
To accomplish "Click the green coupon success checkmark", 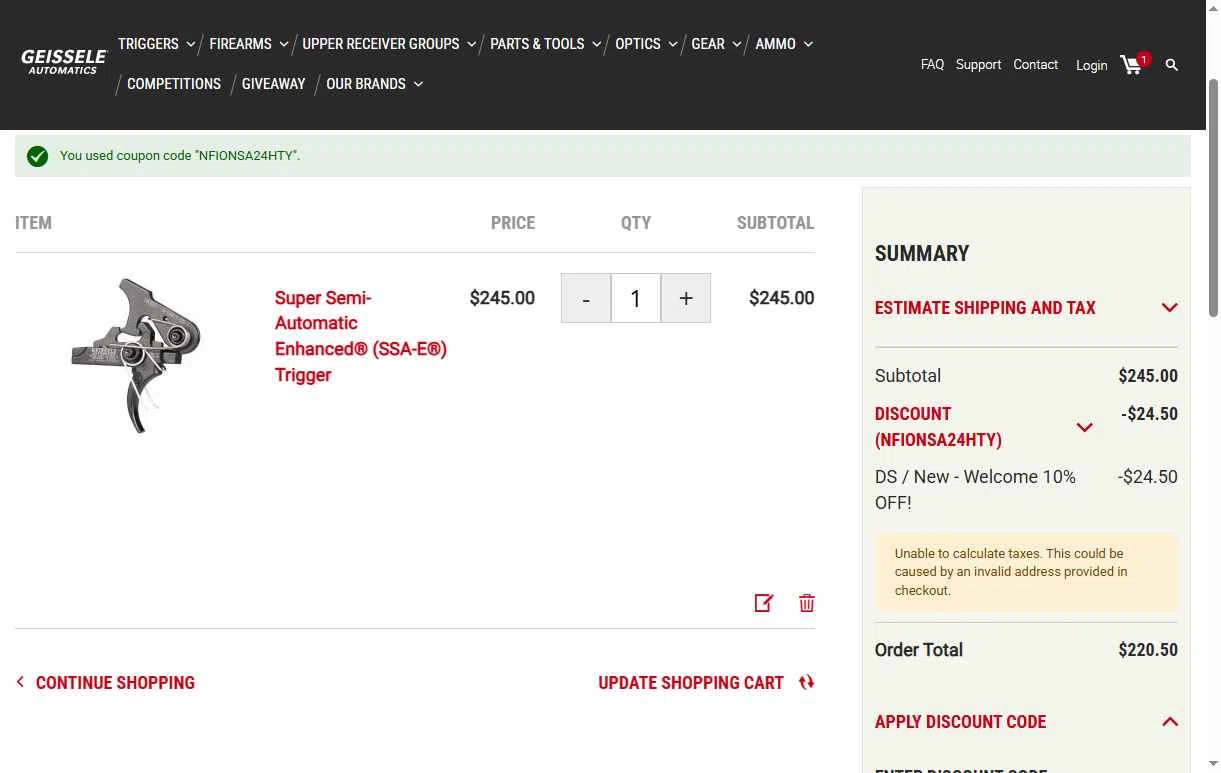I will coord(38,156).
